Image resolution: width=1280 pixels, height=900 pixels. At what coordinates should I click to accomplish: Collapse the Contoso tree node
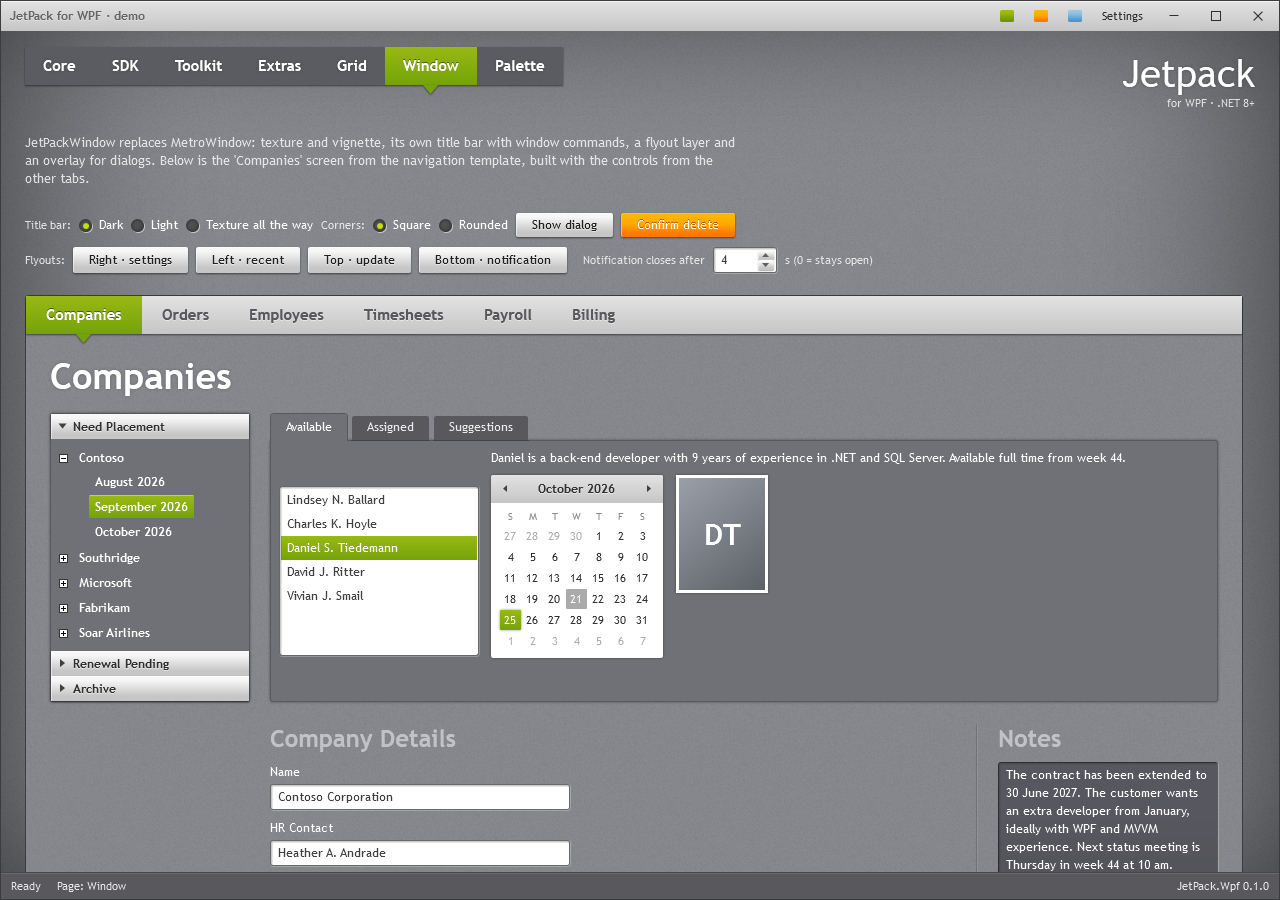coord(64,458)
